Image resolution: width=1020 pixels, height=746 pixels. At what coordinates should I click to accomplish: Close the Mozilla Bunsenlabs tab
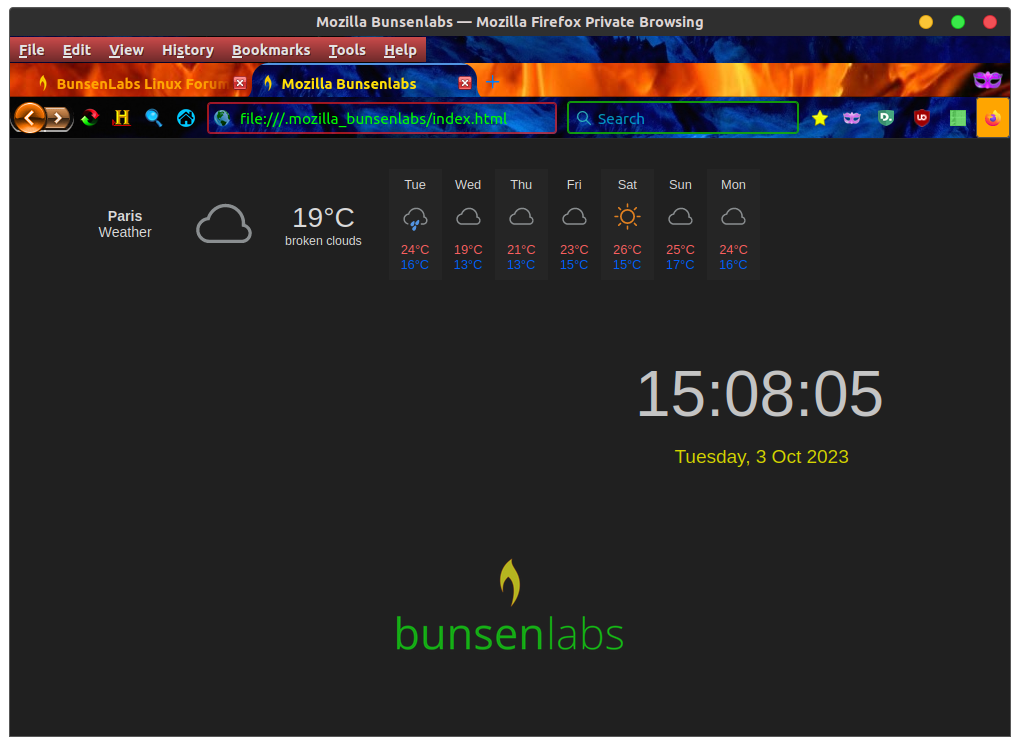464,83
